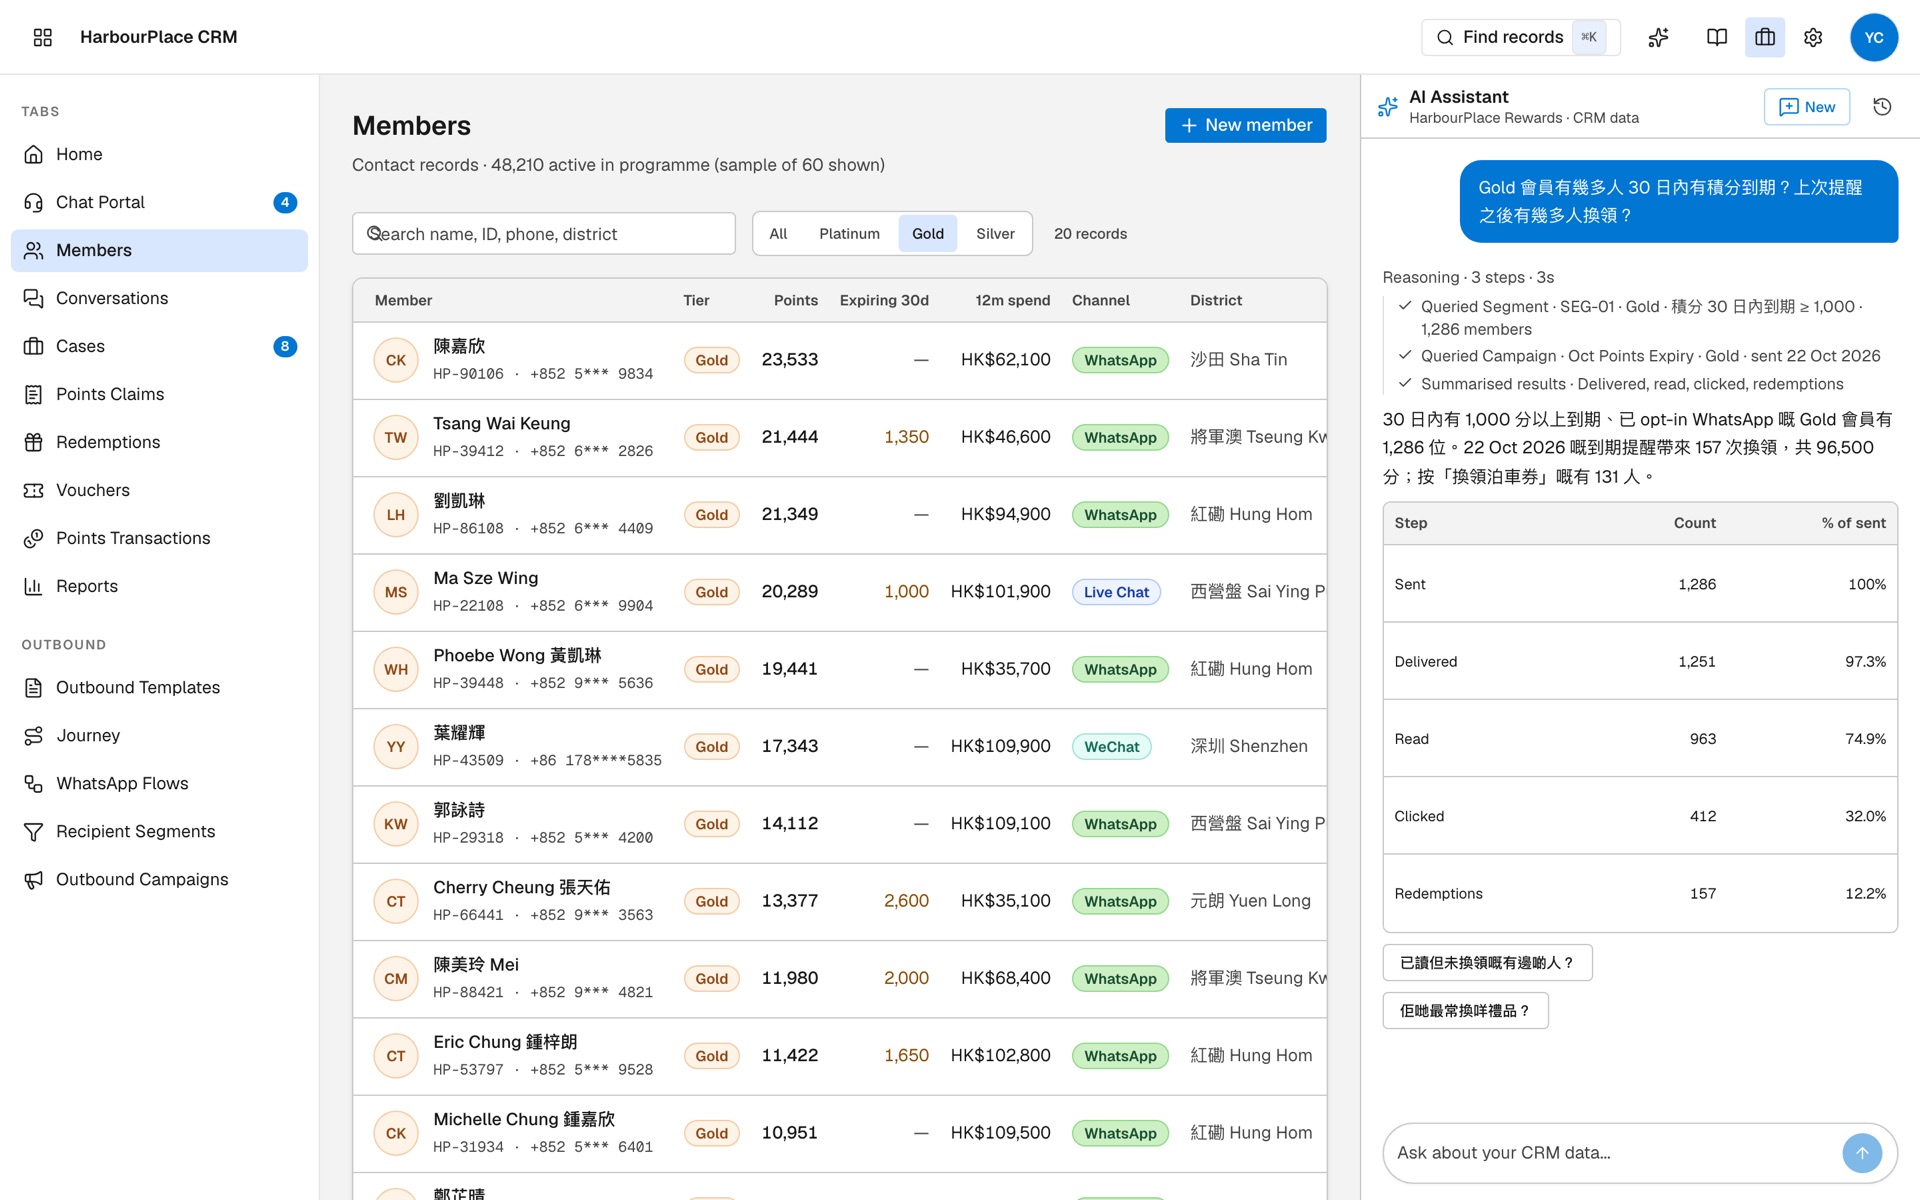Open Conversations page

[x=160, y=298]
